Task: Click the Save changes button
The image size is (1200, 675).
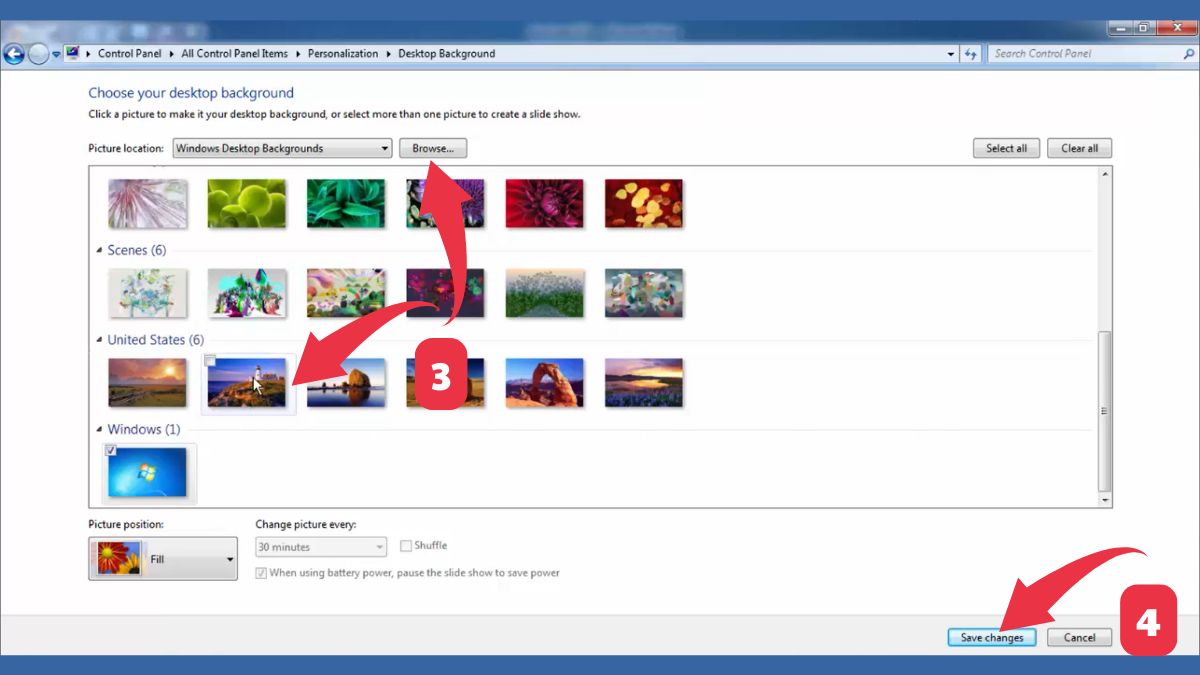Action: coord(991,637)
